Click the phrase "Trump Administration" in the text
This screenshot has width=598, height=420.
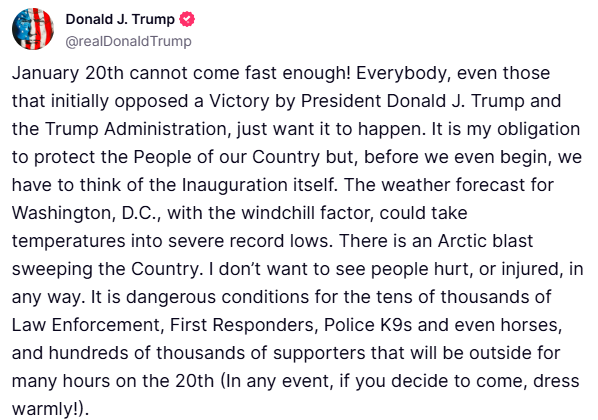click(x=136, y=129)
